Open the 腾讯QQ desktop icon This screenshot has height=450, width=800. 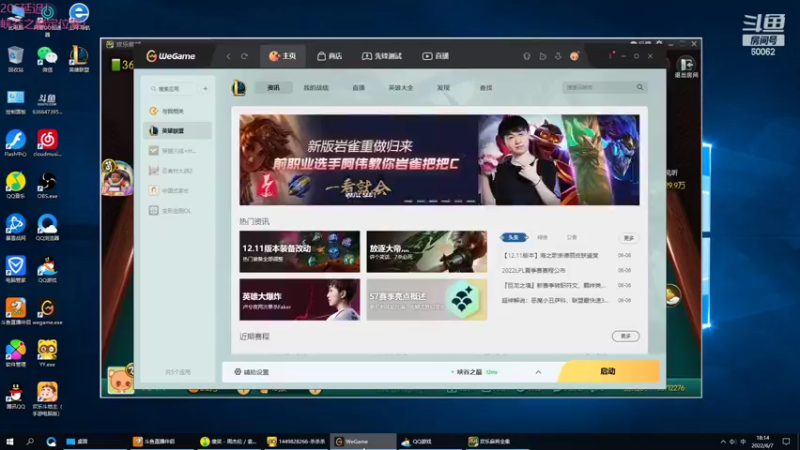point(16,396)
